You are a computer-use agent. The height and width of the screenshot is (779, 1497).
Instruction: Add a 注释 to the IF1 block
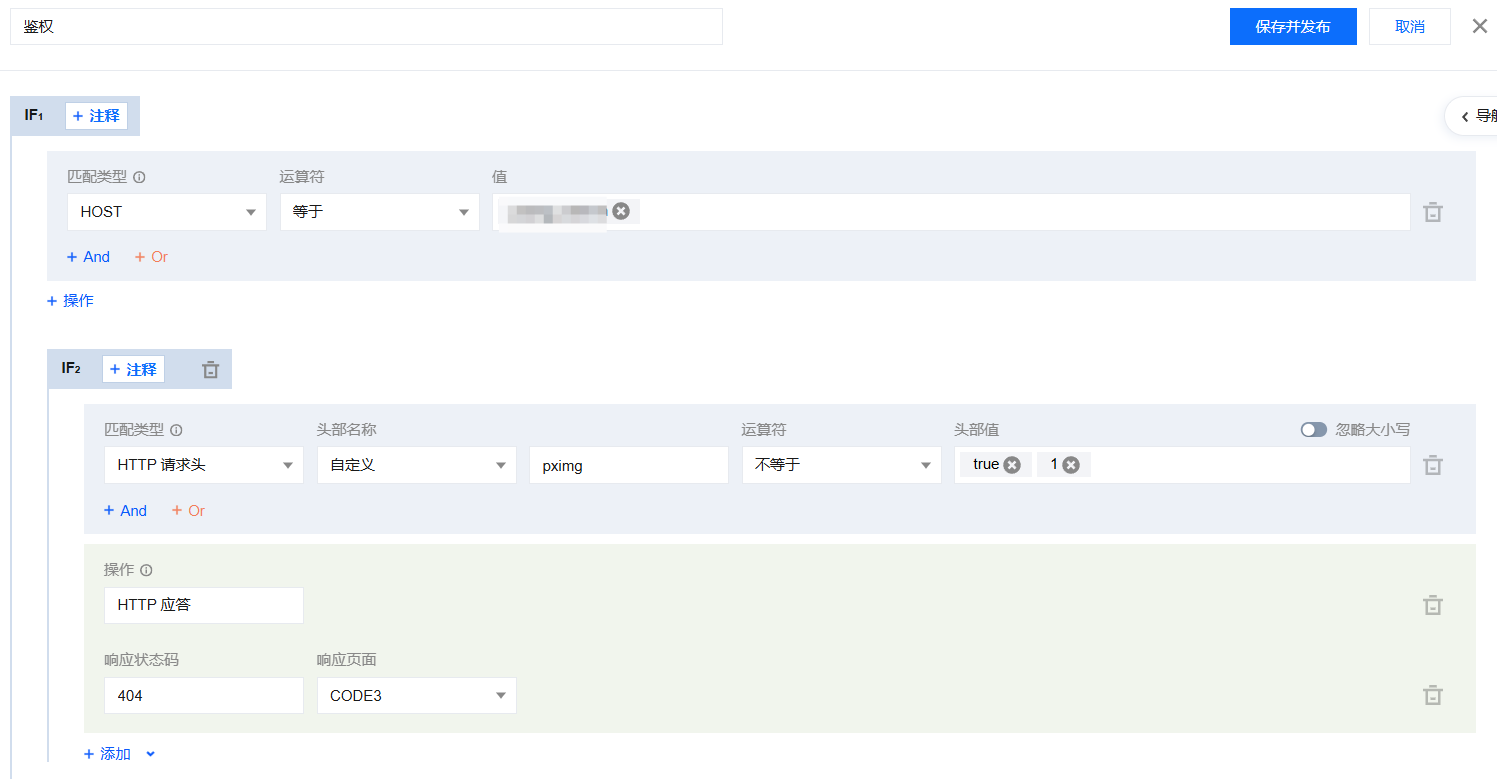click(96, 116)
